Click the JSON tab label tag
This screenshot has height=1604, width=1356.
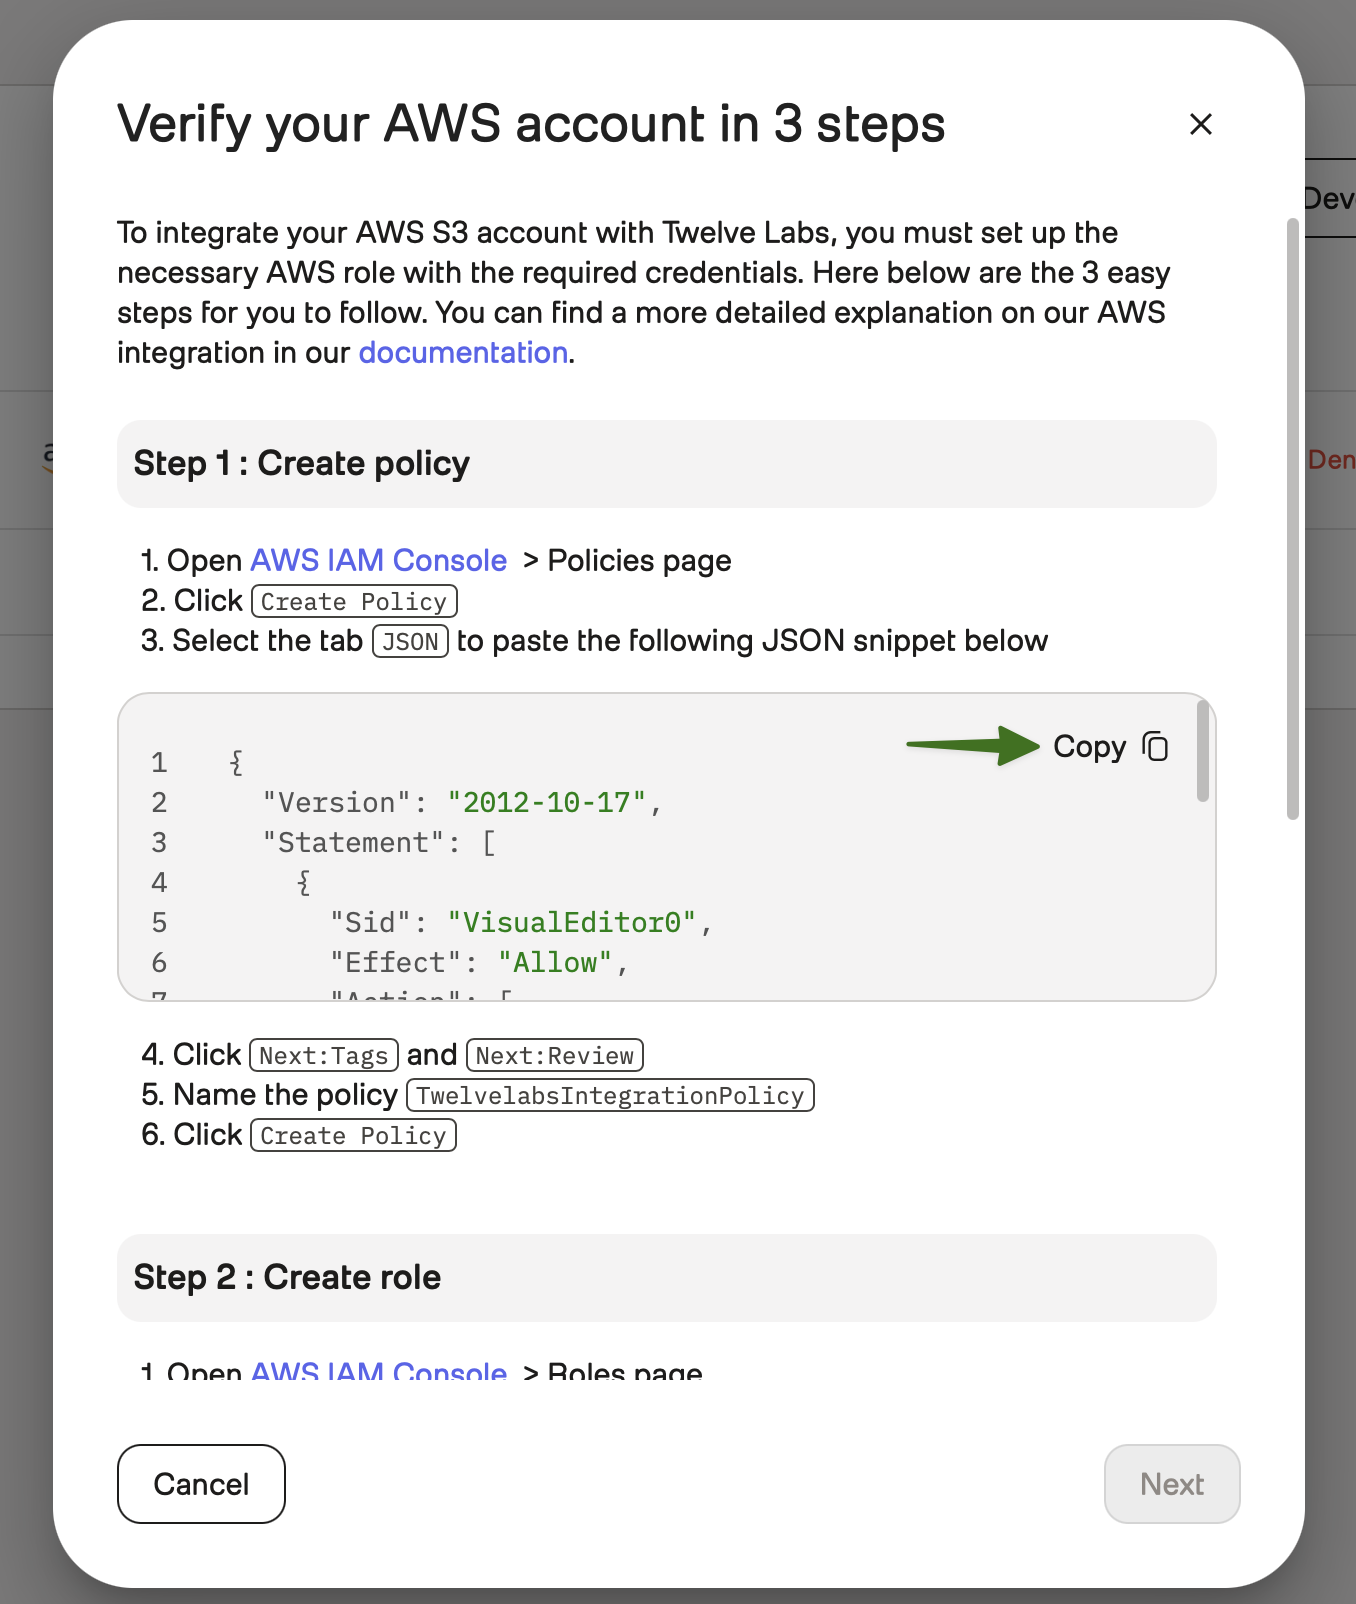410,641
